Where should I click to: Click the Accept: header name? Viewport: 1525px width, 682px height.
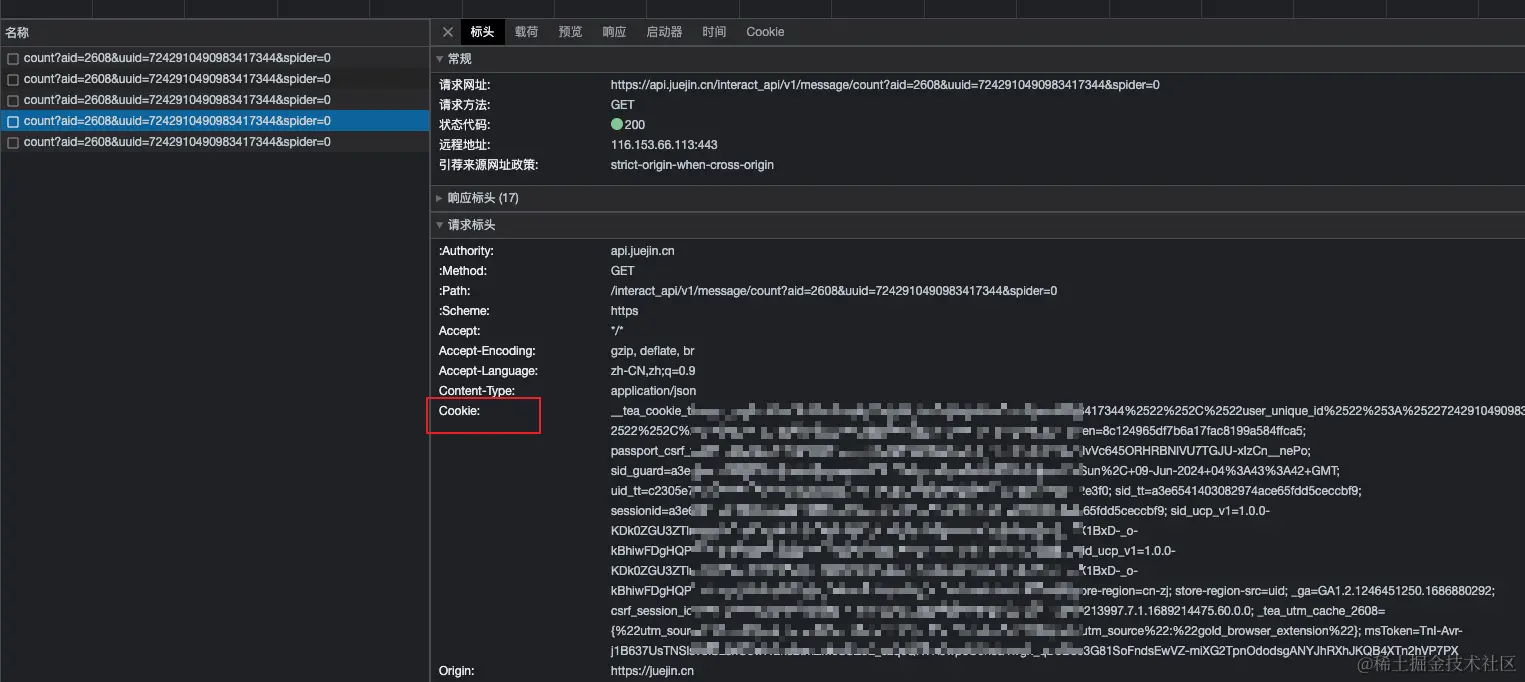pyautogui.click(x=459, y=331)
